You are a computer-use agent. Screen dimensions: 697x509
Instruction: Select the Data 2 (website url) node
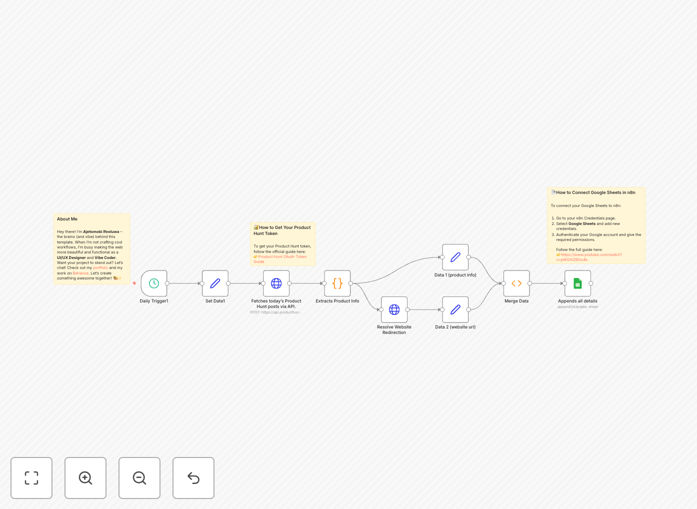click(x=455, y=309)
